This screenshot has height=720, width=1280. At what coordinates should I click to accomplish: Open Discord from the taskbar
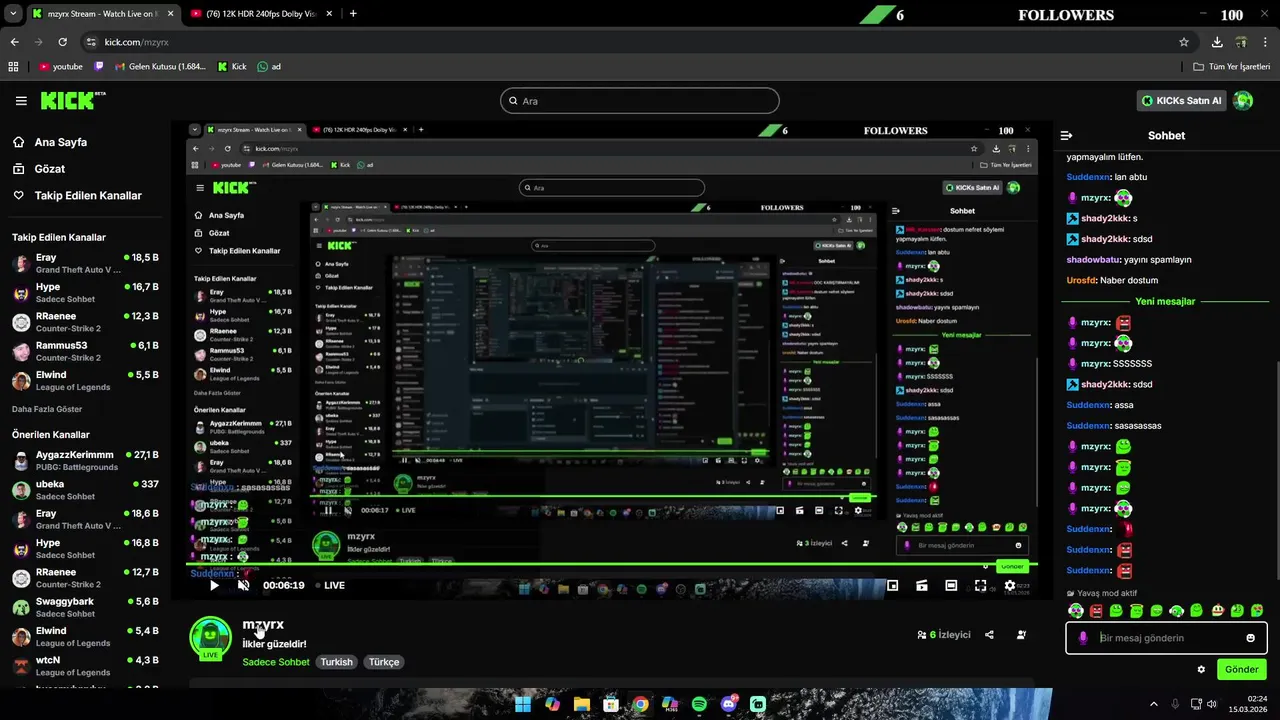point(729,704)
